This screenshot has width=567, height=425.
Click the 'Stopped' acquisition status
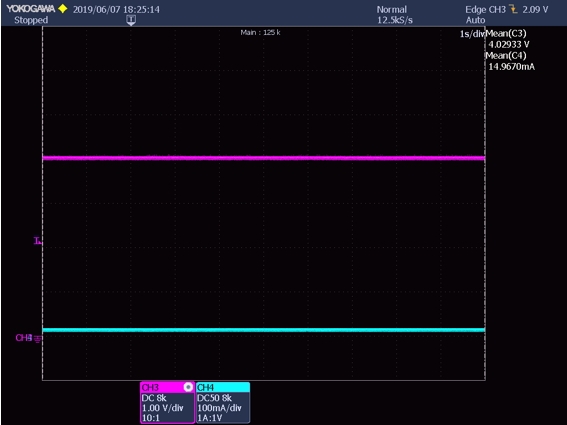coord(31,20)
